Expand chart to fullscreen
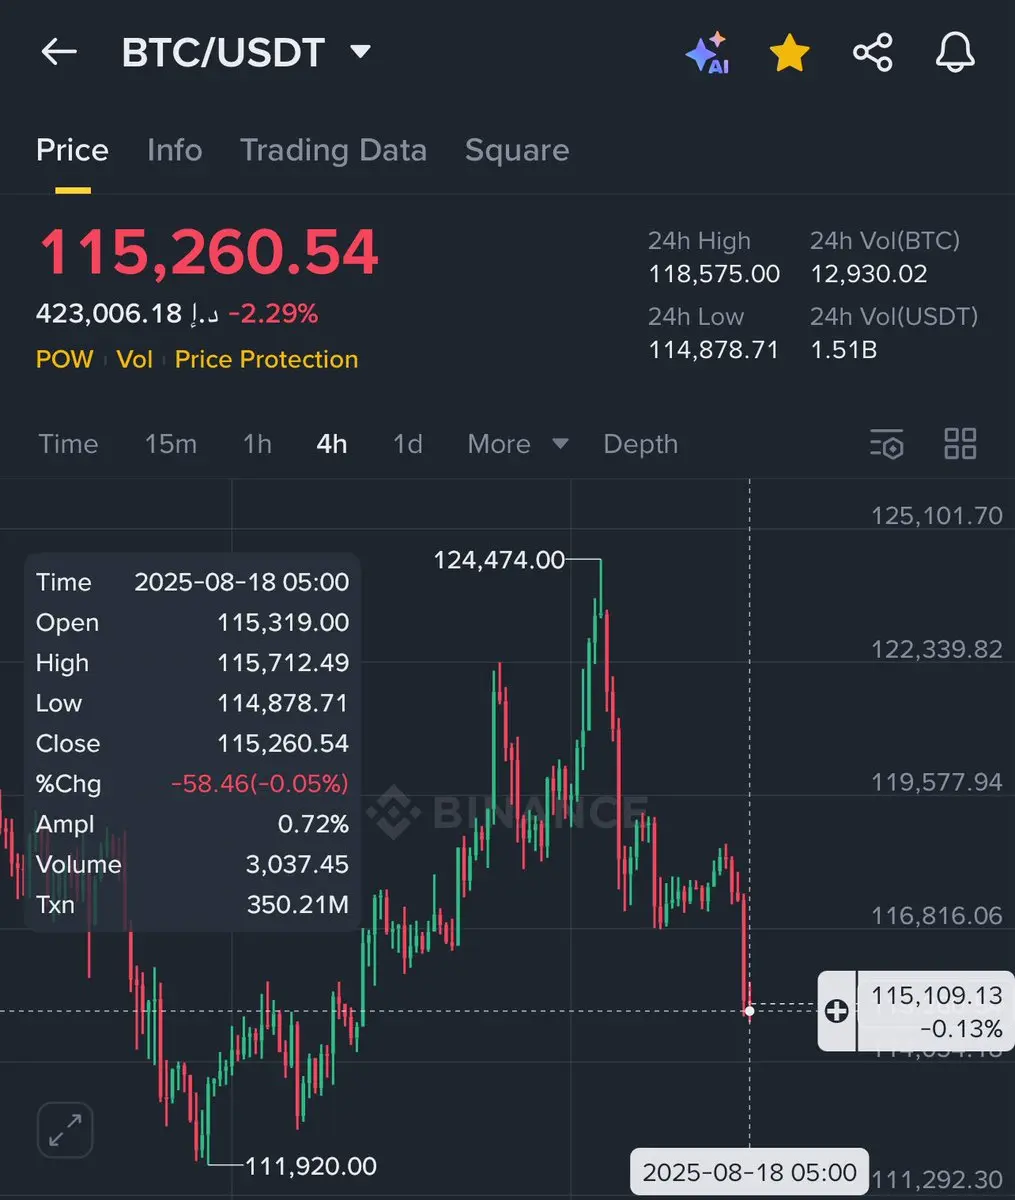 [x=66, y=1131]
